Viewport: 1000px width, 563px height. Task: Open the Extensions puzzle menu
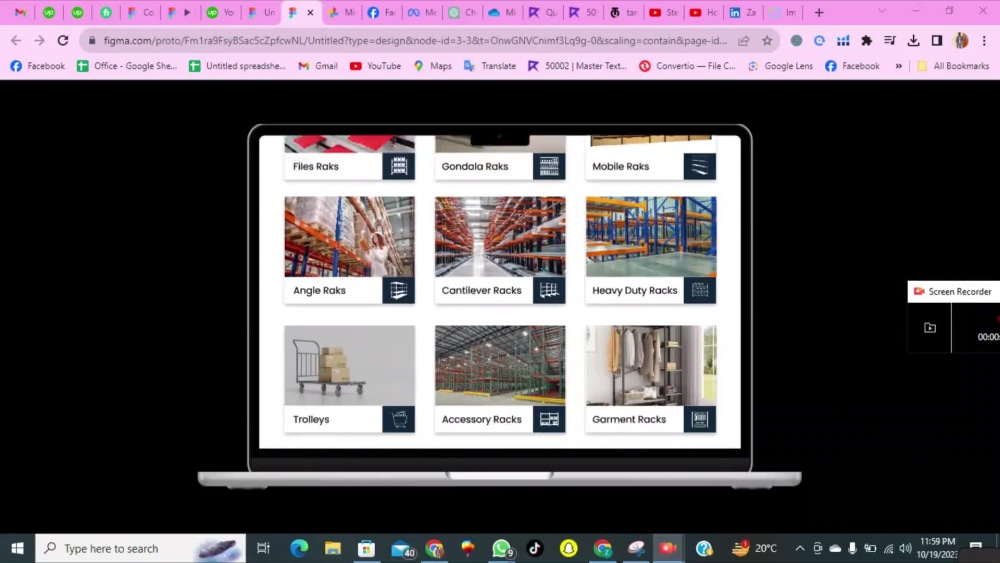coord(866,40)
